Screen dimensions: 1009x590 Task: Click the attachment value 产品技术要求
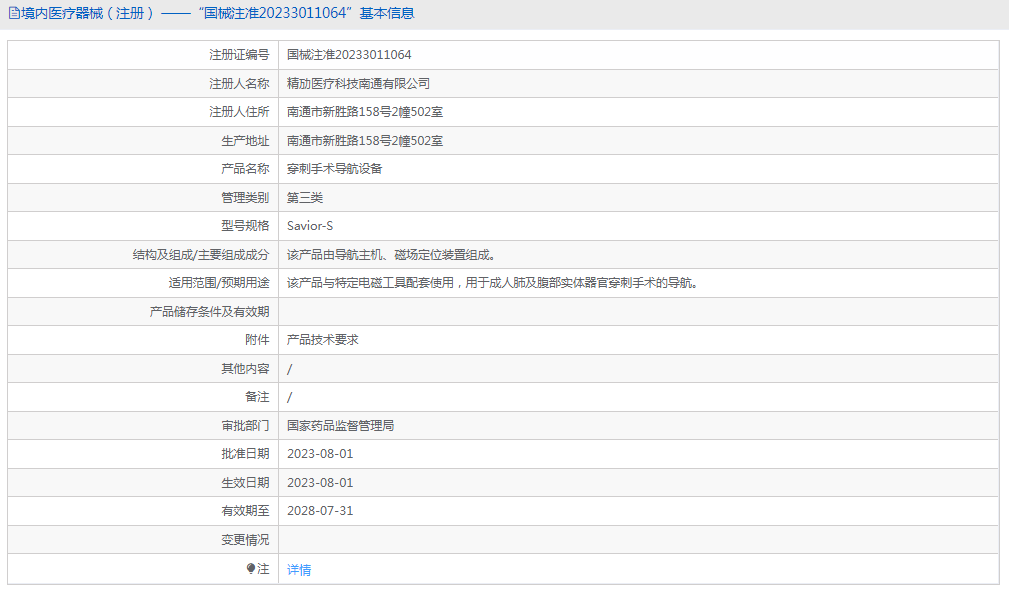click(x=322, y=340)
